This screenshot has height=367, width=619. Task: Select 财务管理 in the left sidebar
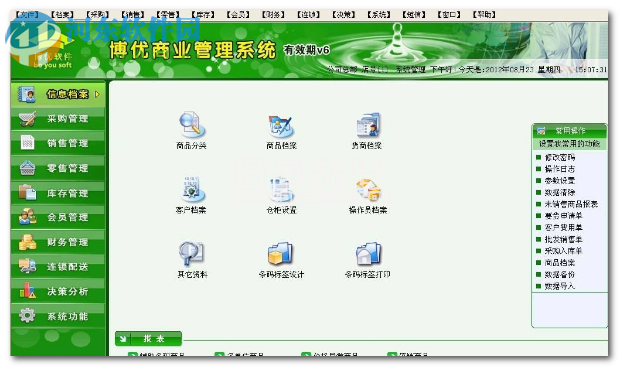pos(58,242)
